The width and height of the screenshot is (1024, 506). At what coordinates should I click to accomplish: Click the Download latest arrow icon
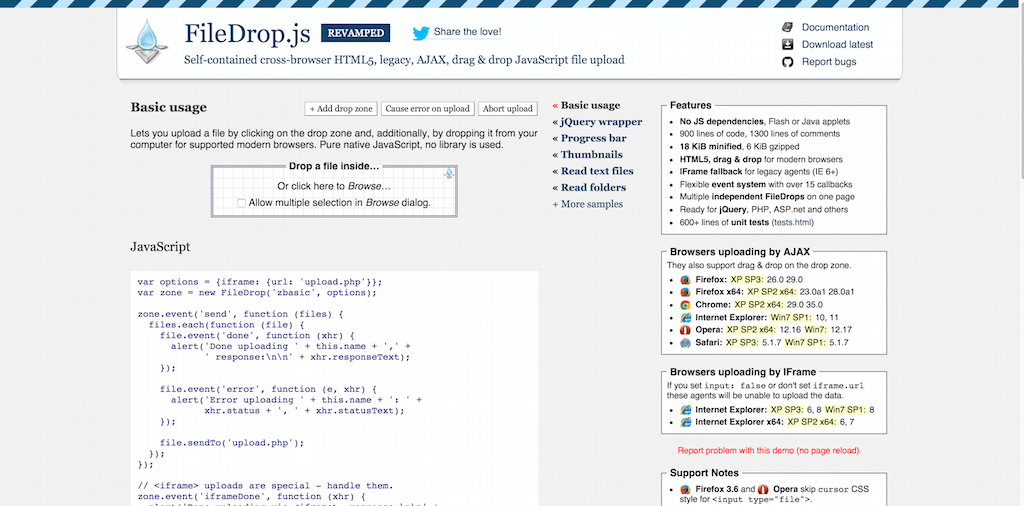point(788,44)
